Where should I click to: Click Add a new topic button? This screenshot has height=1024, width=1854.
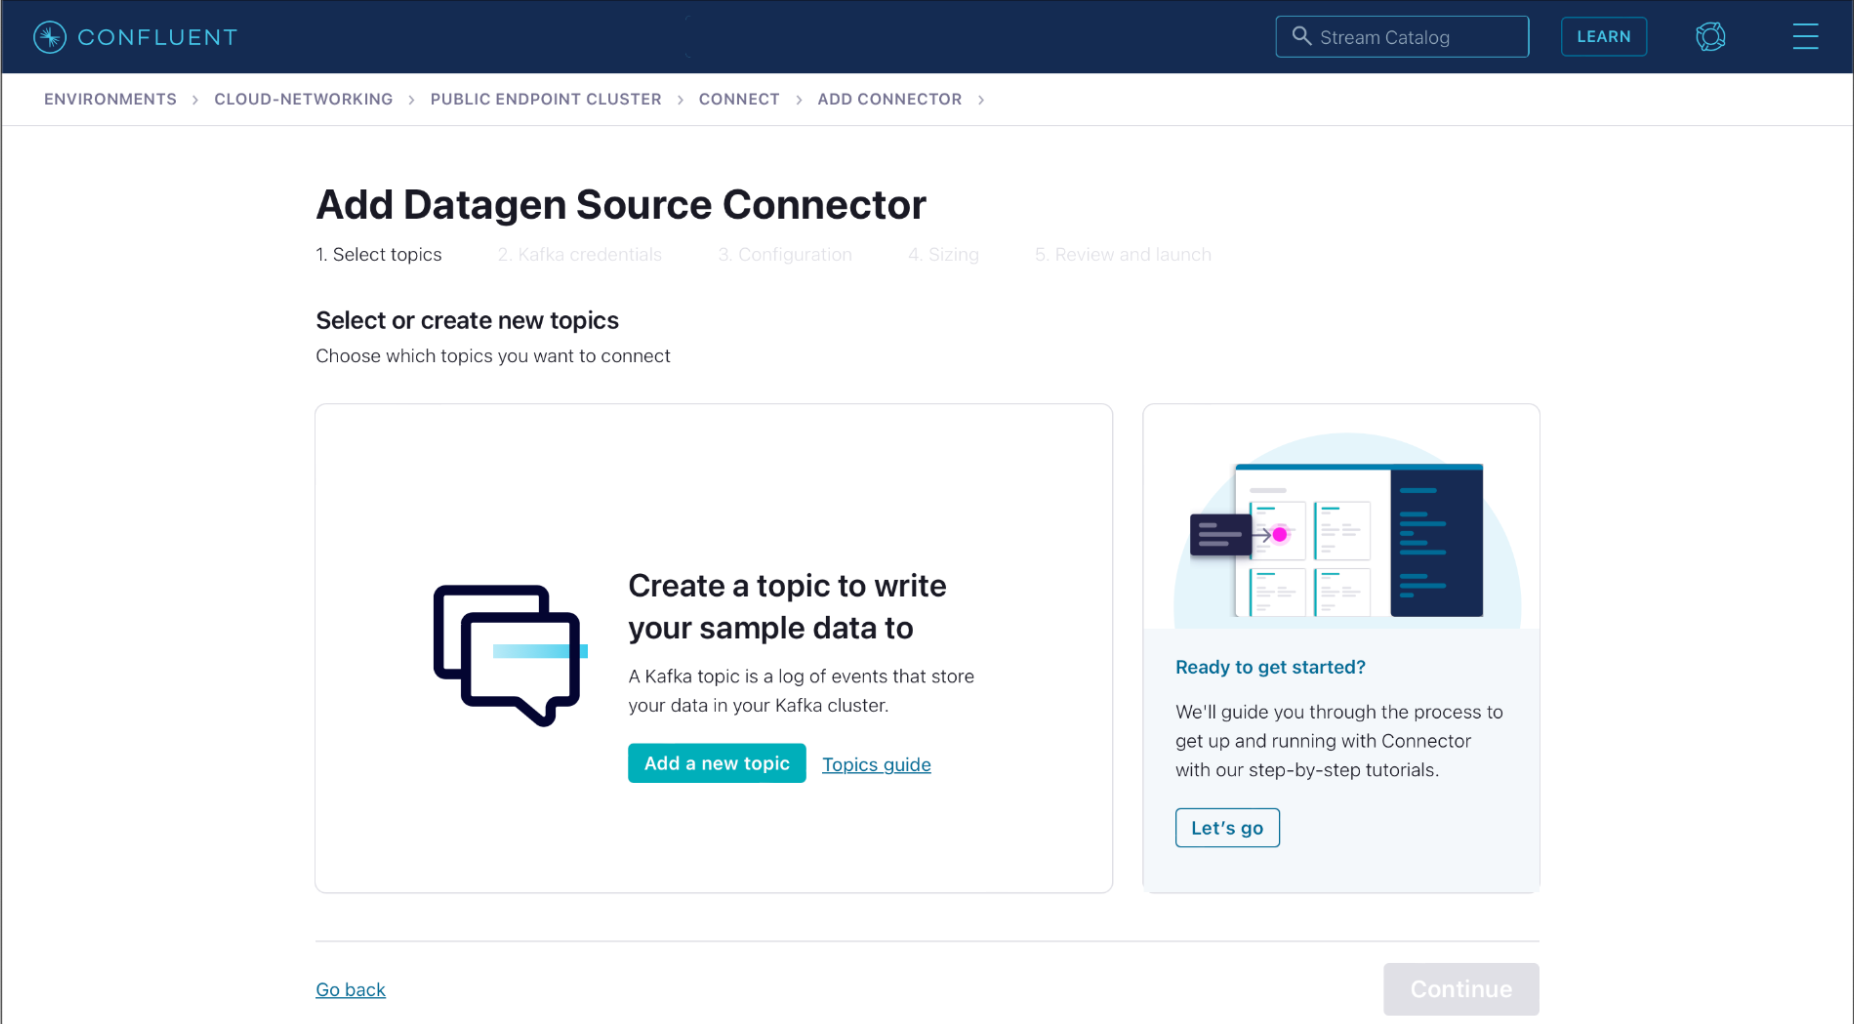(717, 763)
